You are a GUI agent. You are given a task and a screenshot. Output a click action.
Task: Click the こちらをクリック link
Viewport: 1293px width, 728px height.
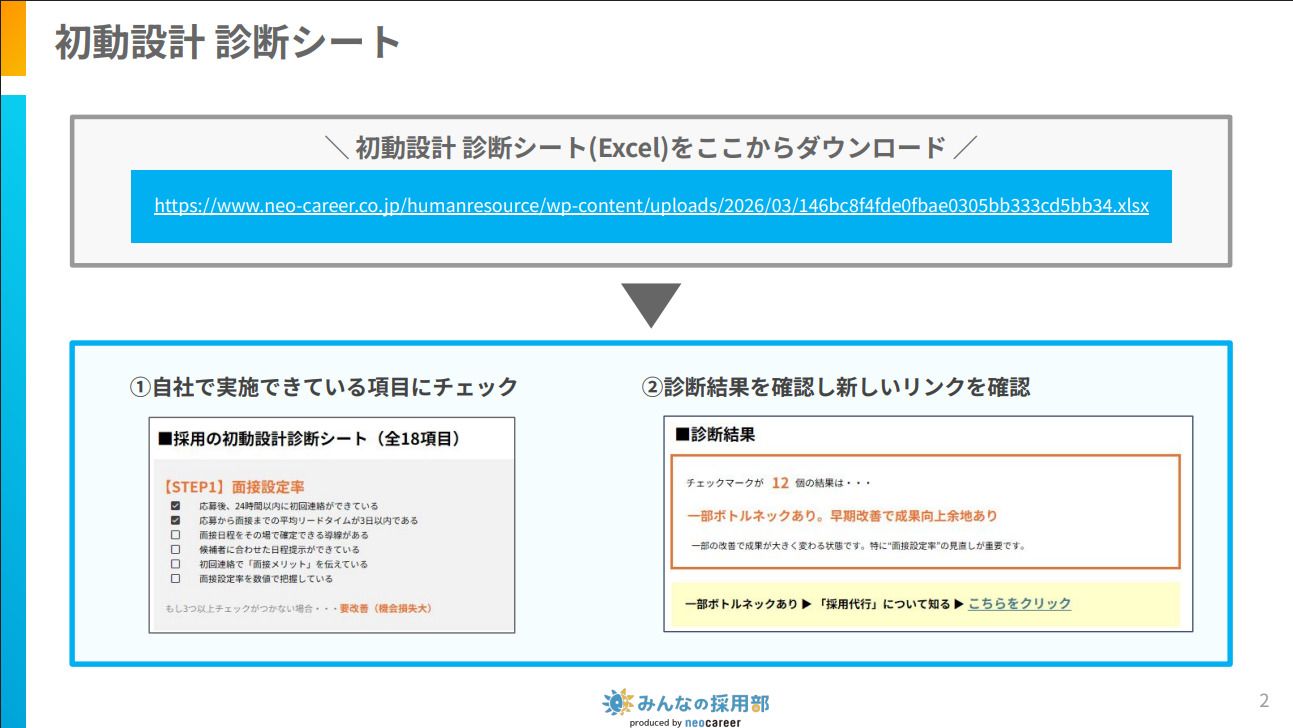1019,604
